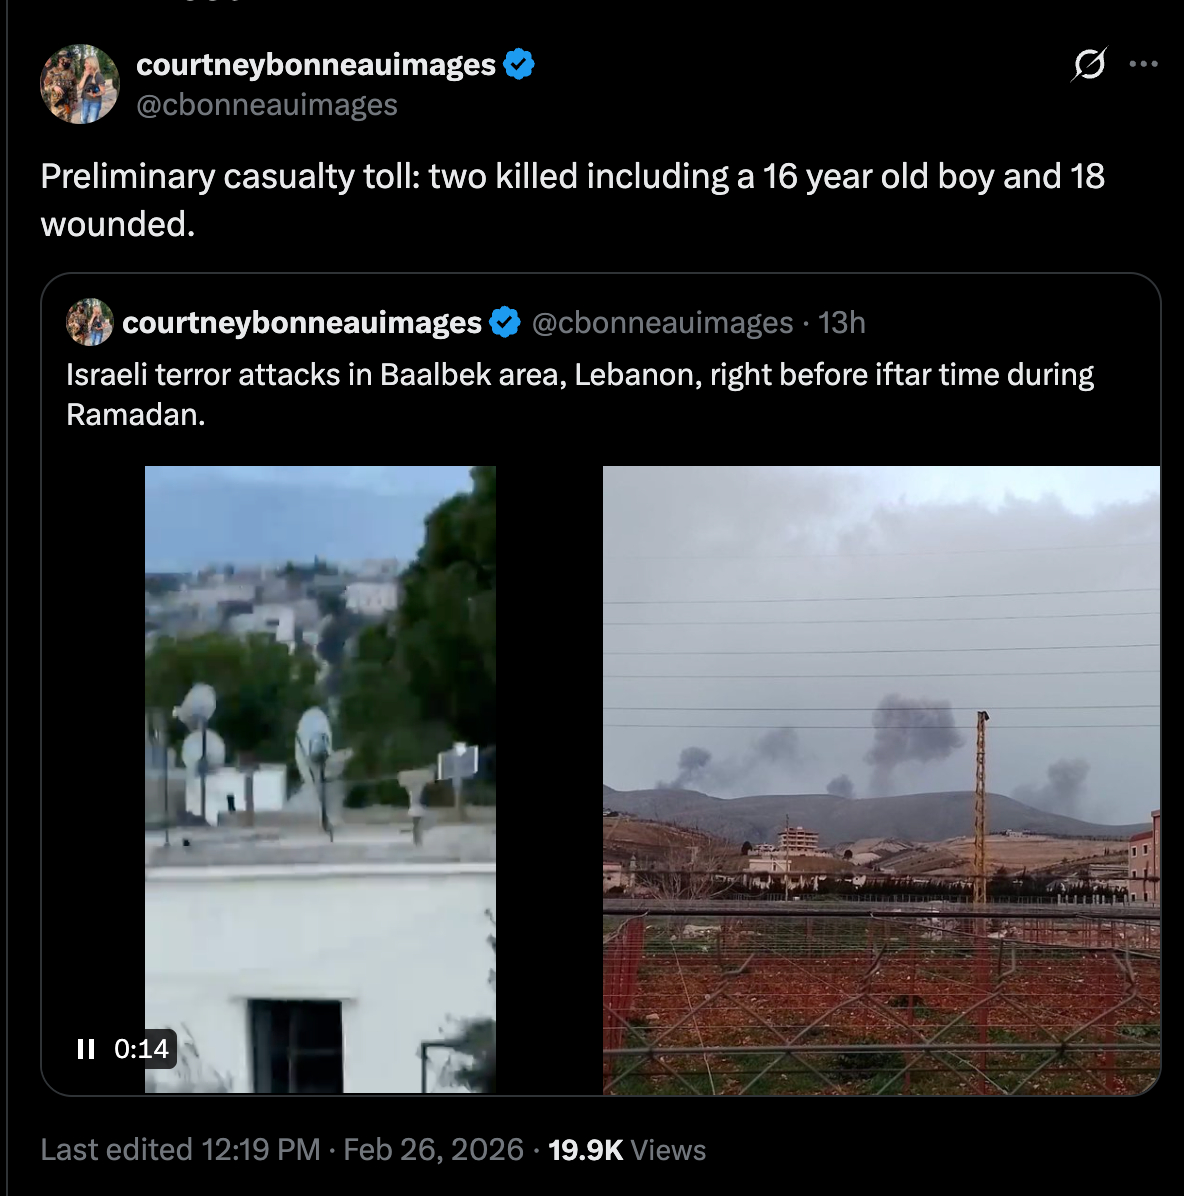The width and height of the screenshot is (1184, 1196).
Task: View edit history via Last edited 12:19 PM
Action: (x=180, y=1150)
